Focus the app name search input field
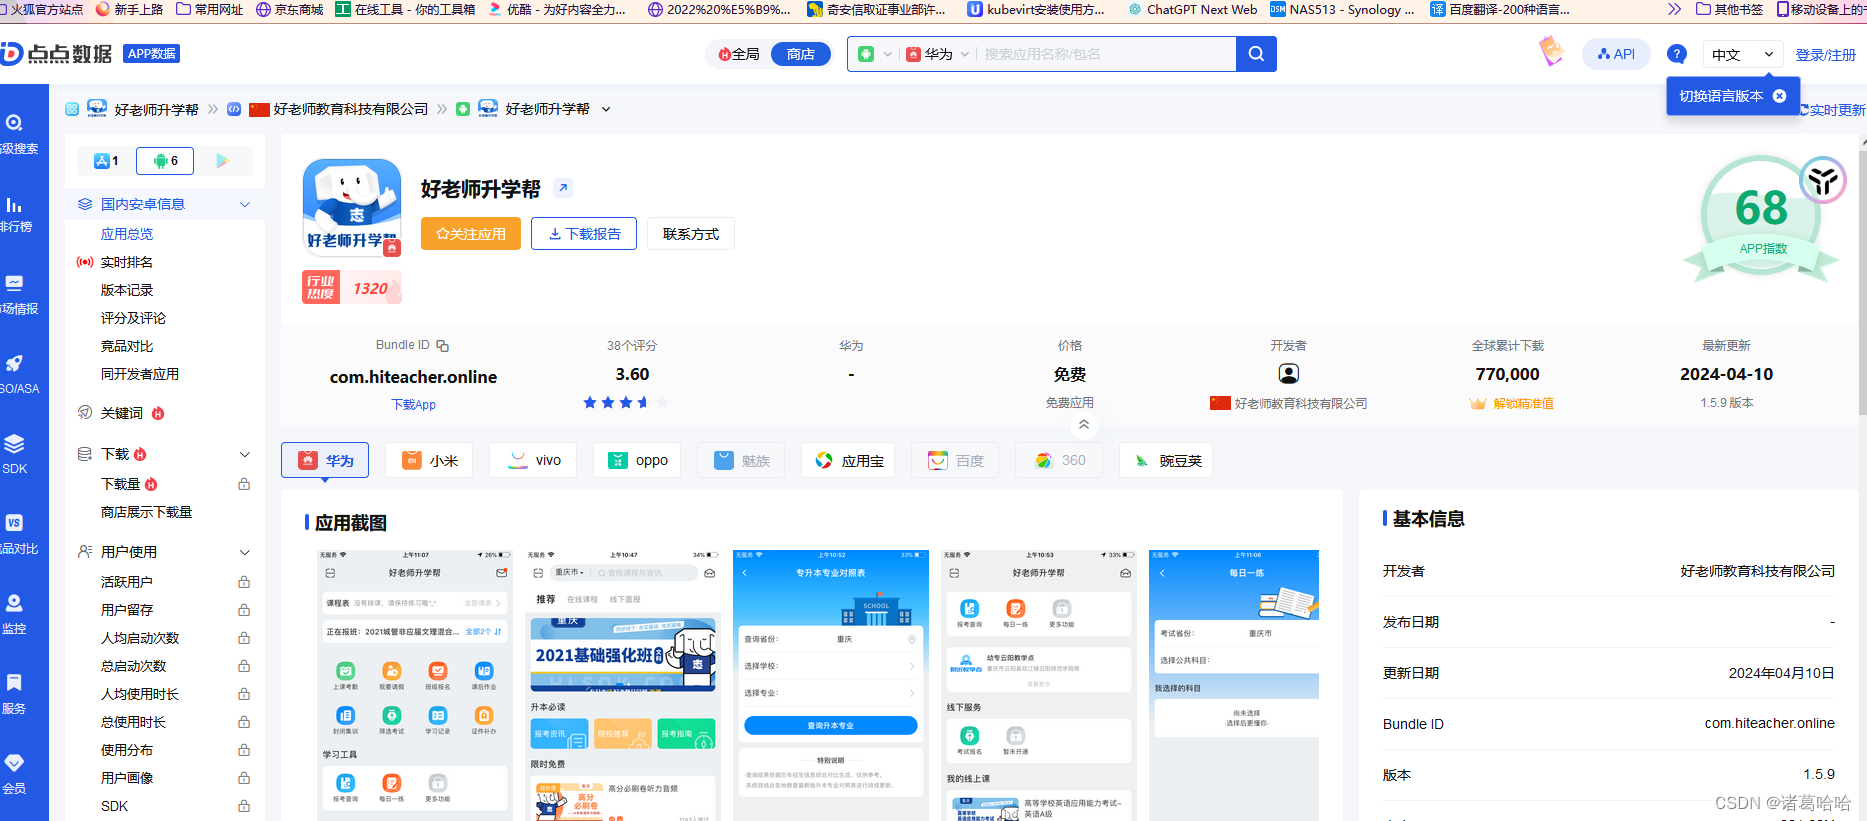Viewport: 1867px width, 821px height. coord(1105,54)
